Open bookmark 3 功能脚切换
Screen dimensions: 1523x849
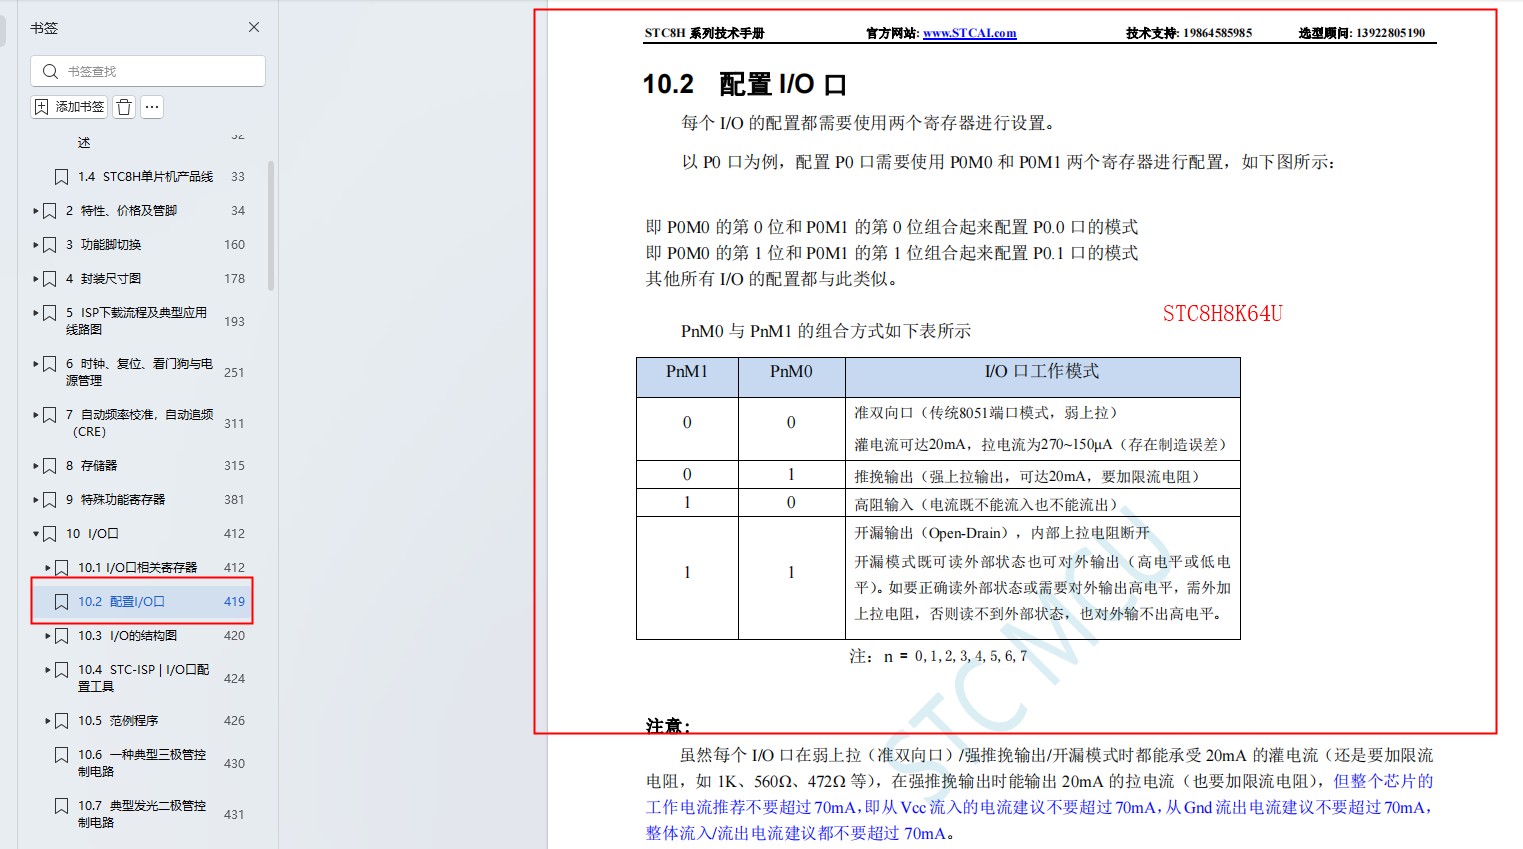coord(103,245)
